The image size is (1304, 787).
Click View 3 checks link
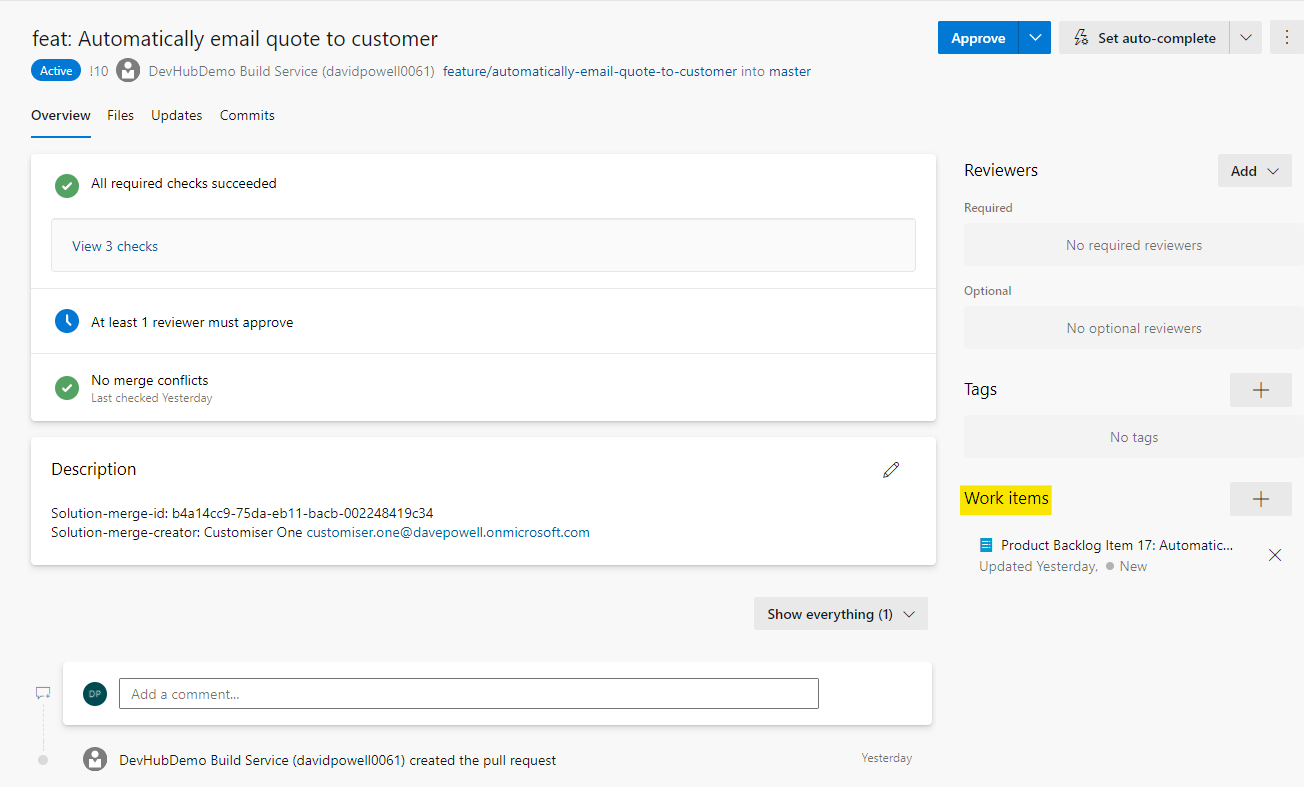pyautogui.click(x=115, y=246)
